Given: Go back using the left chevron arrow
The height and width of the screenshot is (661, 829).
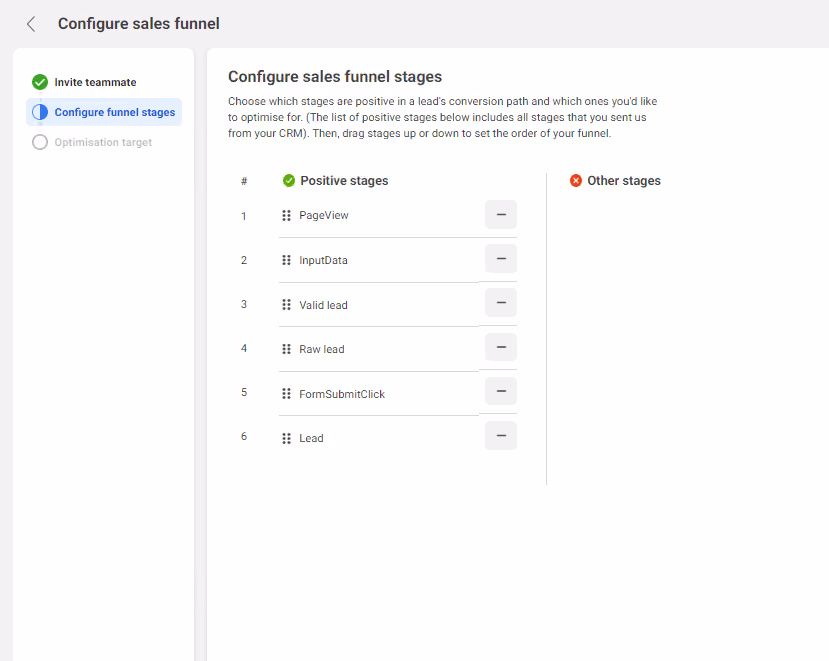Looking at the screenshot, I should [x=31, y=24].
